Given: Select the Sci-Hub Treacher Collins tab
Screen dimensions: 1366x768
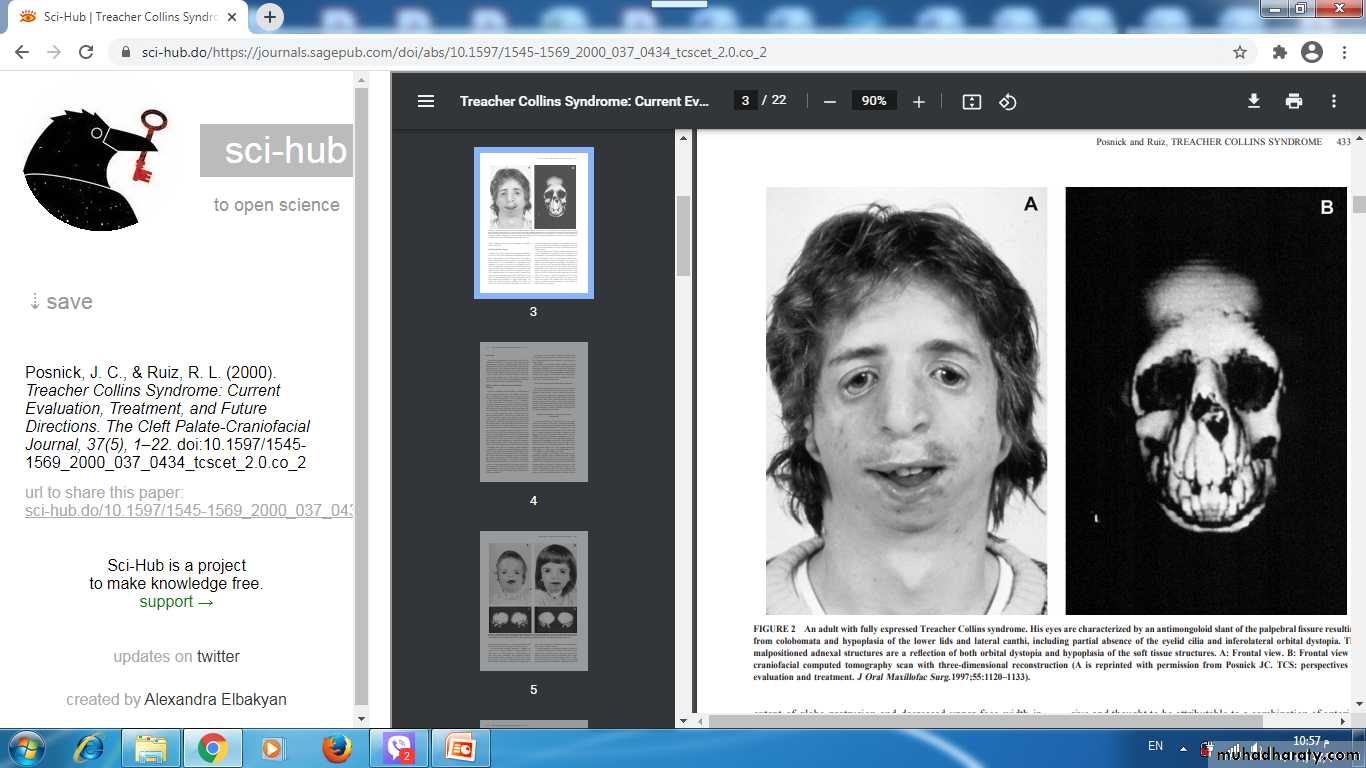Looking at the screenshot, I should click(x=125, y=17).
